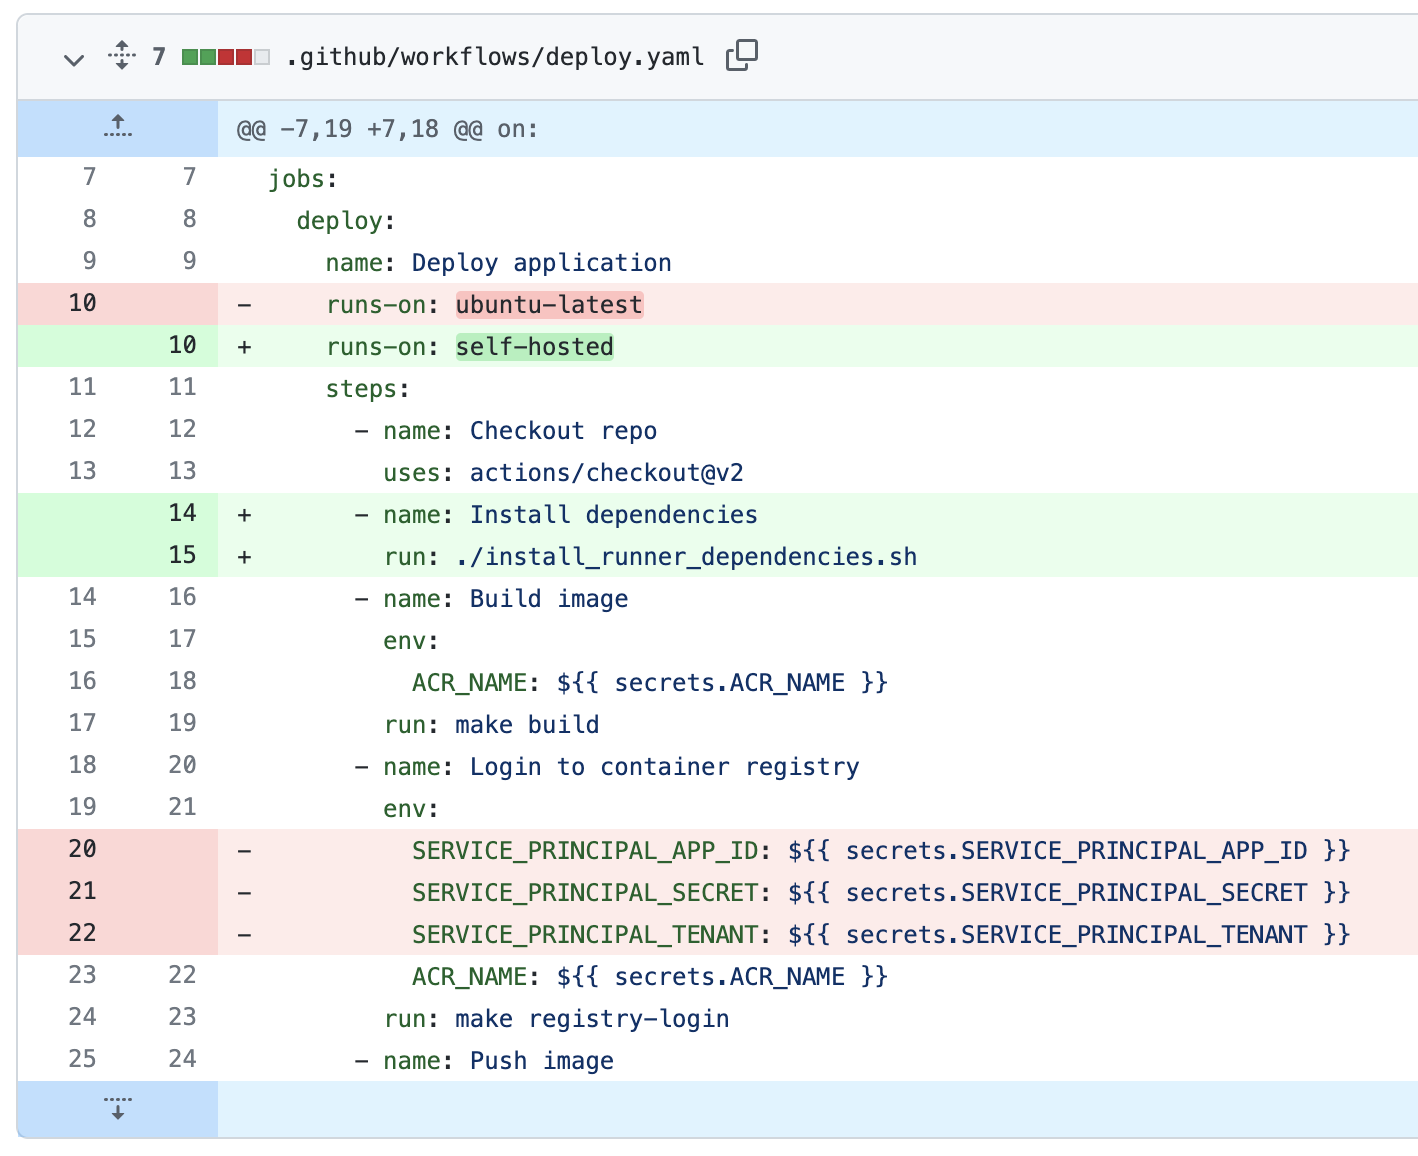Image resolution: width=1418 pixels, height=1156 pixels.
Task: Click the four-arrow drag icon beside the chevron
Action: (121, 57)
